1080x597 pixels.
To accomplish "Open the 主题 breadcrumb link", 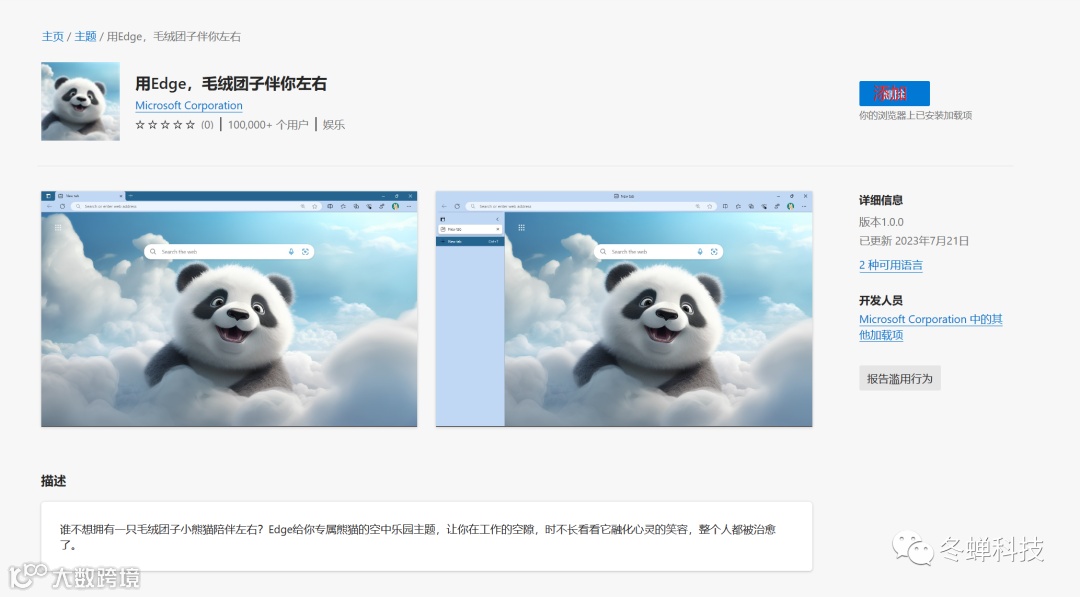I will (x=85, y=36).
